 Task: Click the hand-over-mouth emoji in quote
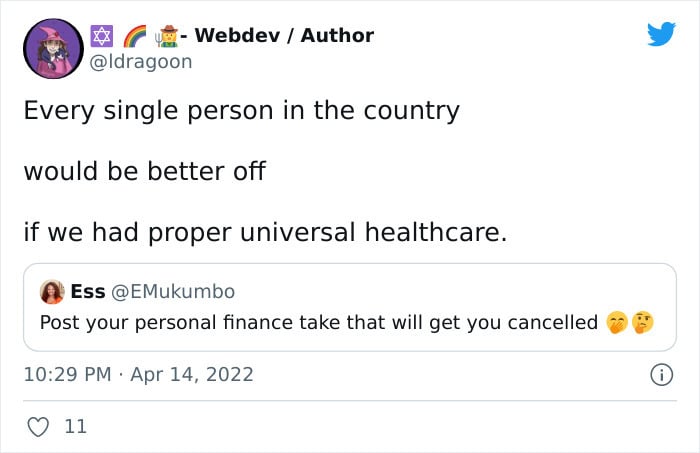[x=617, y=323]
